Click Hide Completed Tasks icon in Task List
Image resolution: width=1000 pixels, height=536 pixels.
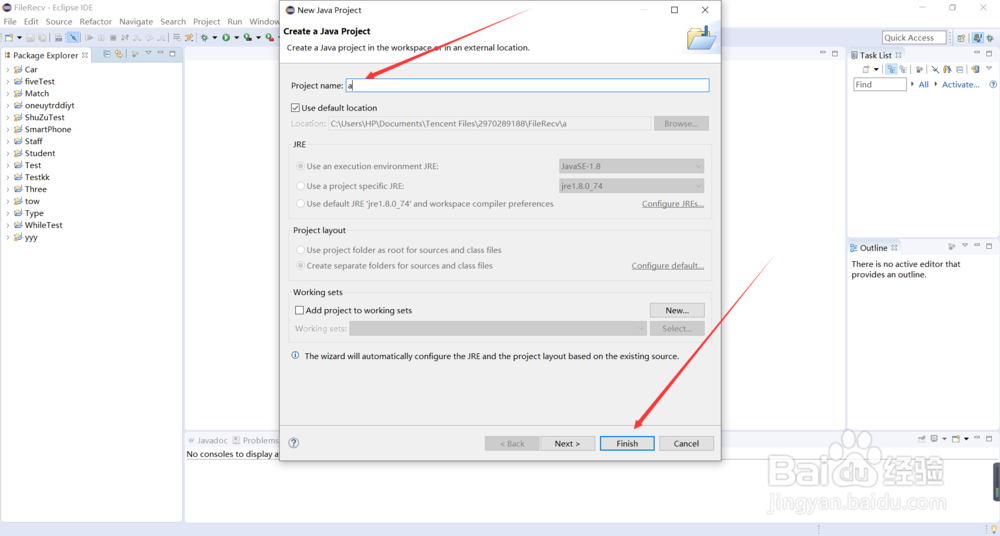click(x=935, y=69)
